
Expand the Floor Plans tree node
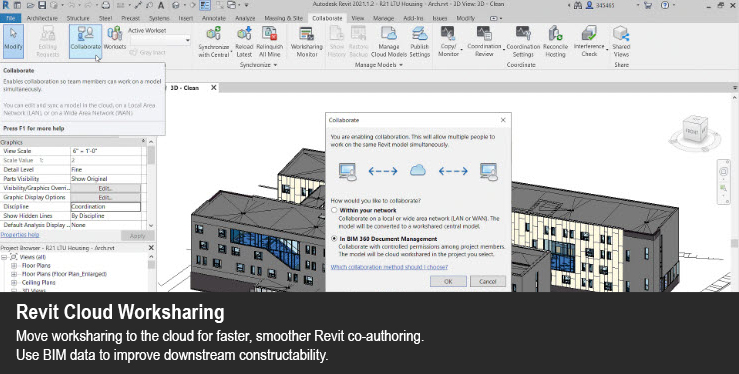point(14,266)
